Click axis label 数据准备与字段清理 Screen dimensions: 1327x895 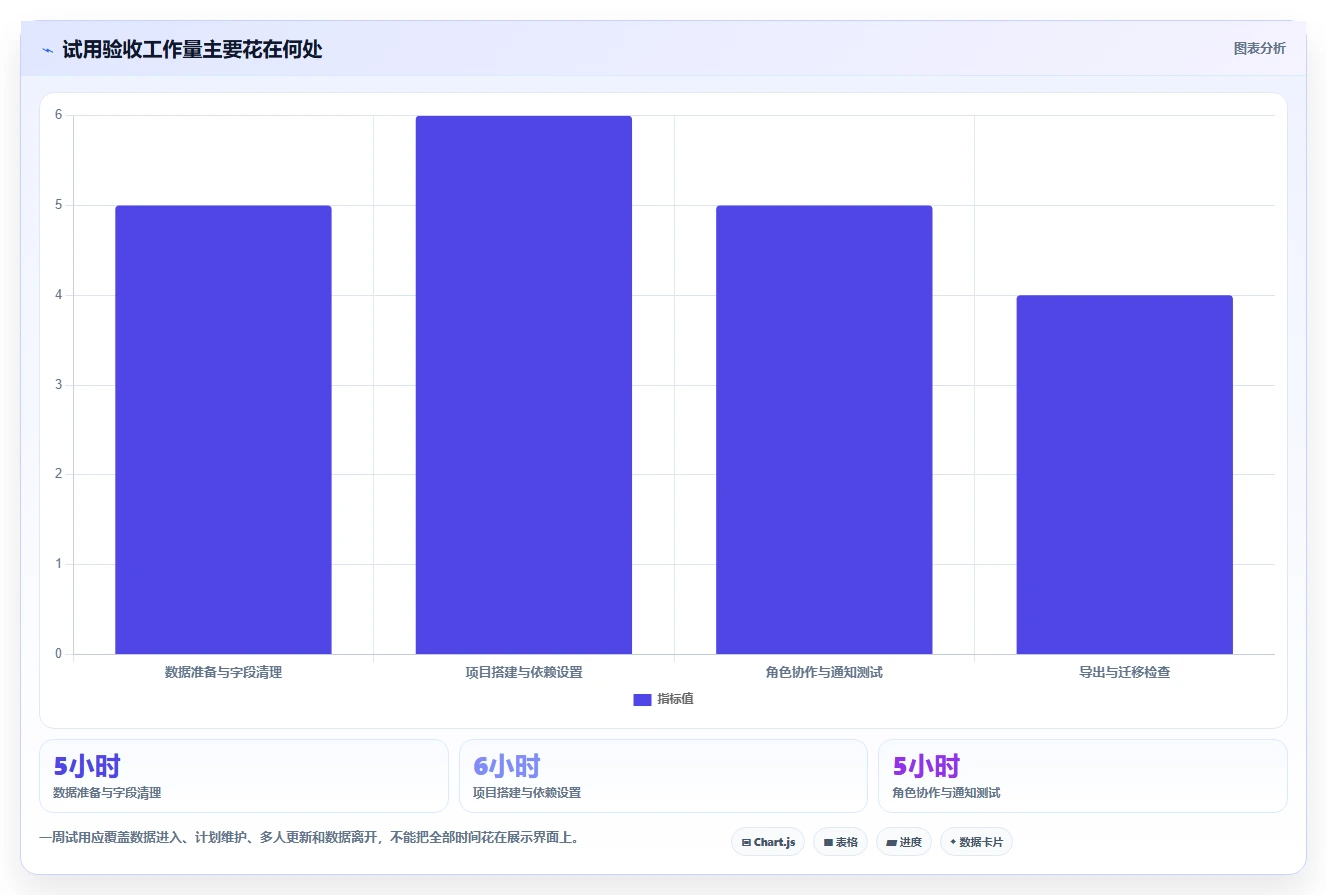(223, 672)
